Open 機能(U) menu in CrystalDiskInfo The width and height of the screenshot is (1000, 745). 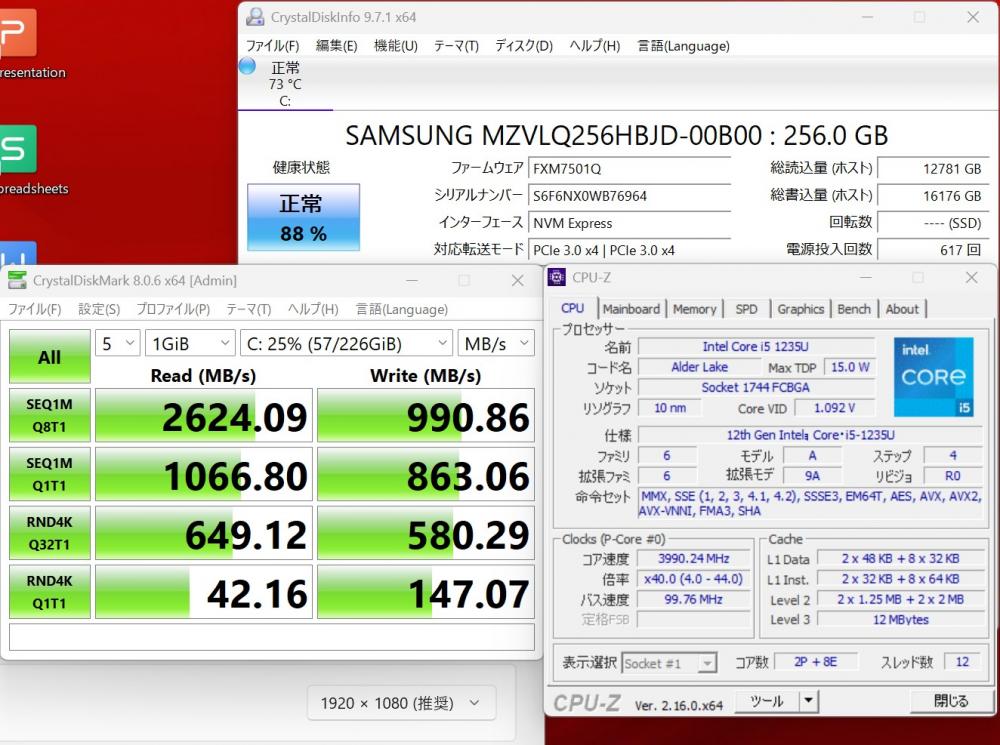click(395, 46)
